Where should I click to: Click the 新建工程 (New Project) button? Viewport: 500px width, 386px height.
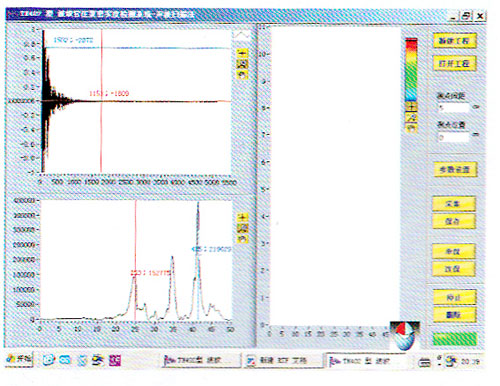(x=454, y=41)
